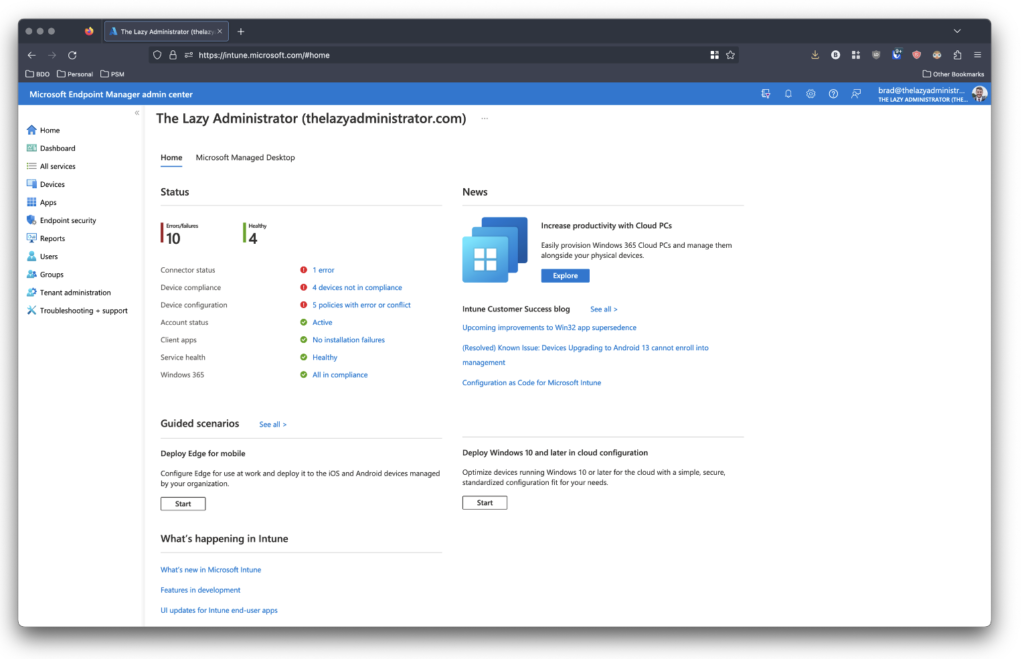Open PSM bookmarks folder
This screenshot has height=659, width=1024.
pyautogui.click(x=112, y=74)
